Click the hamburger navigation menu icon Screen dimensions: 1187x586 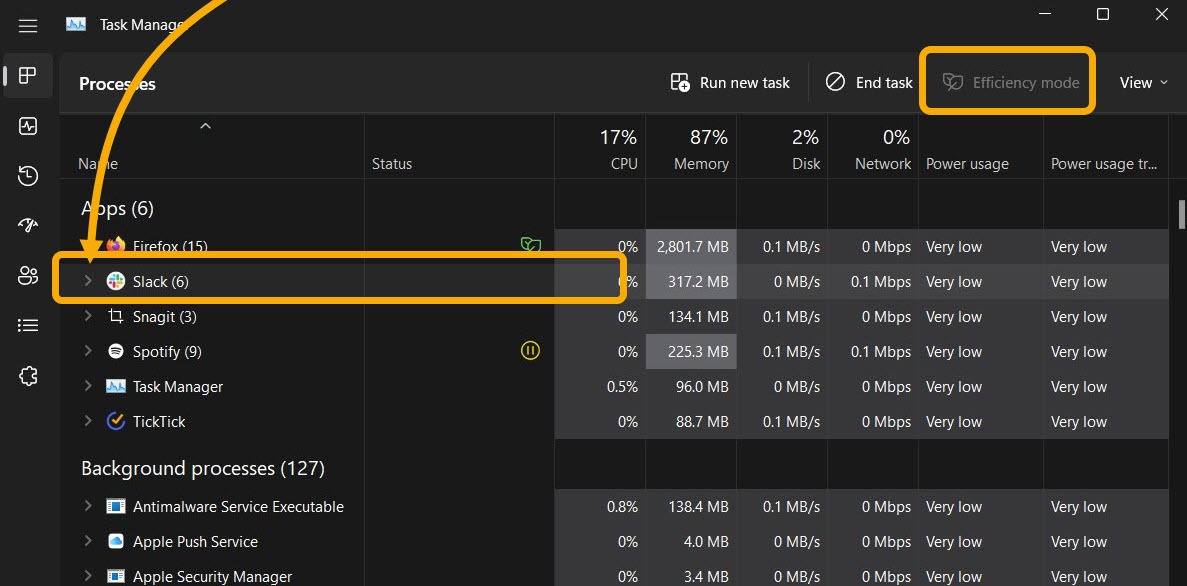(x=28, y=25)
